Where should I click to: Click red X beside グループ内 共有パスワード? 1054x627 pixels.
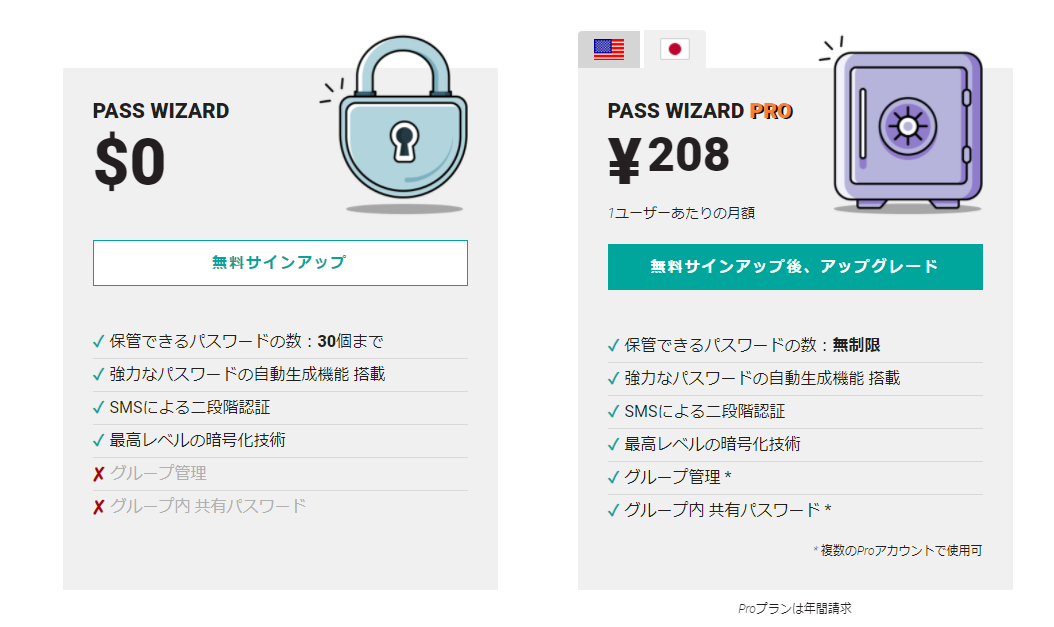coord(99,507)
